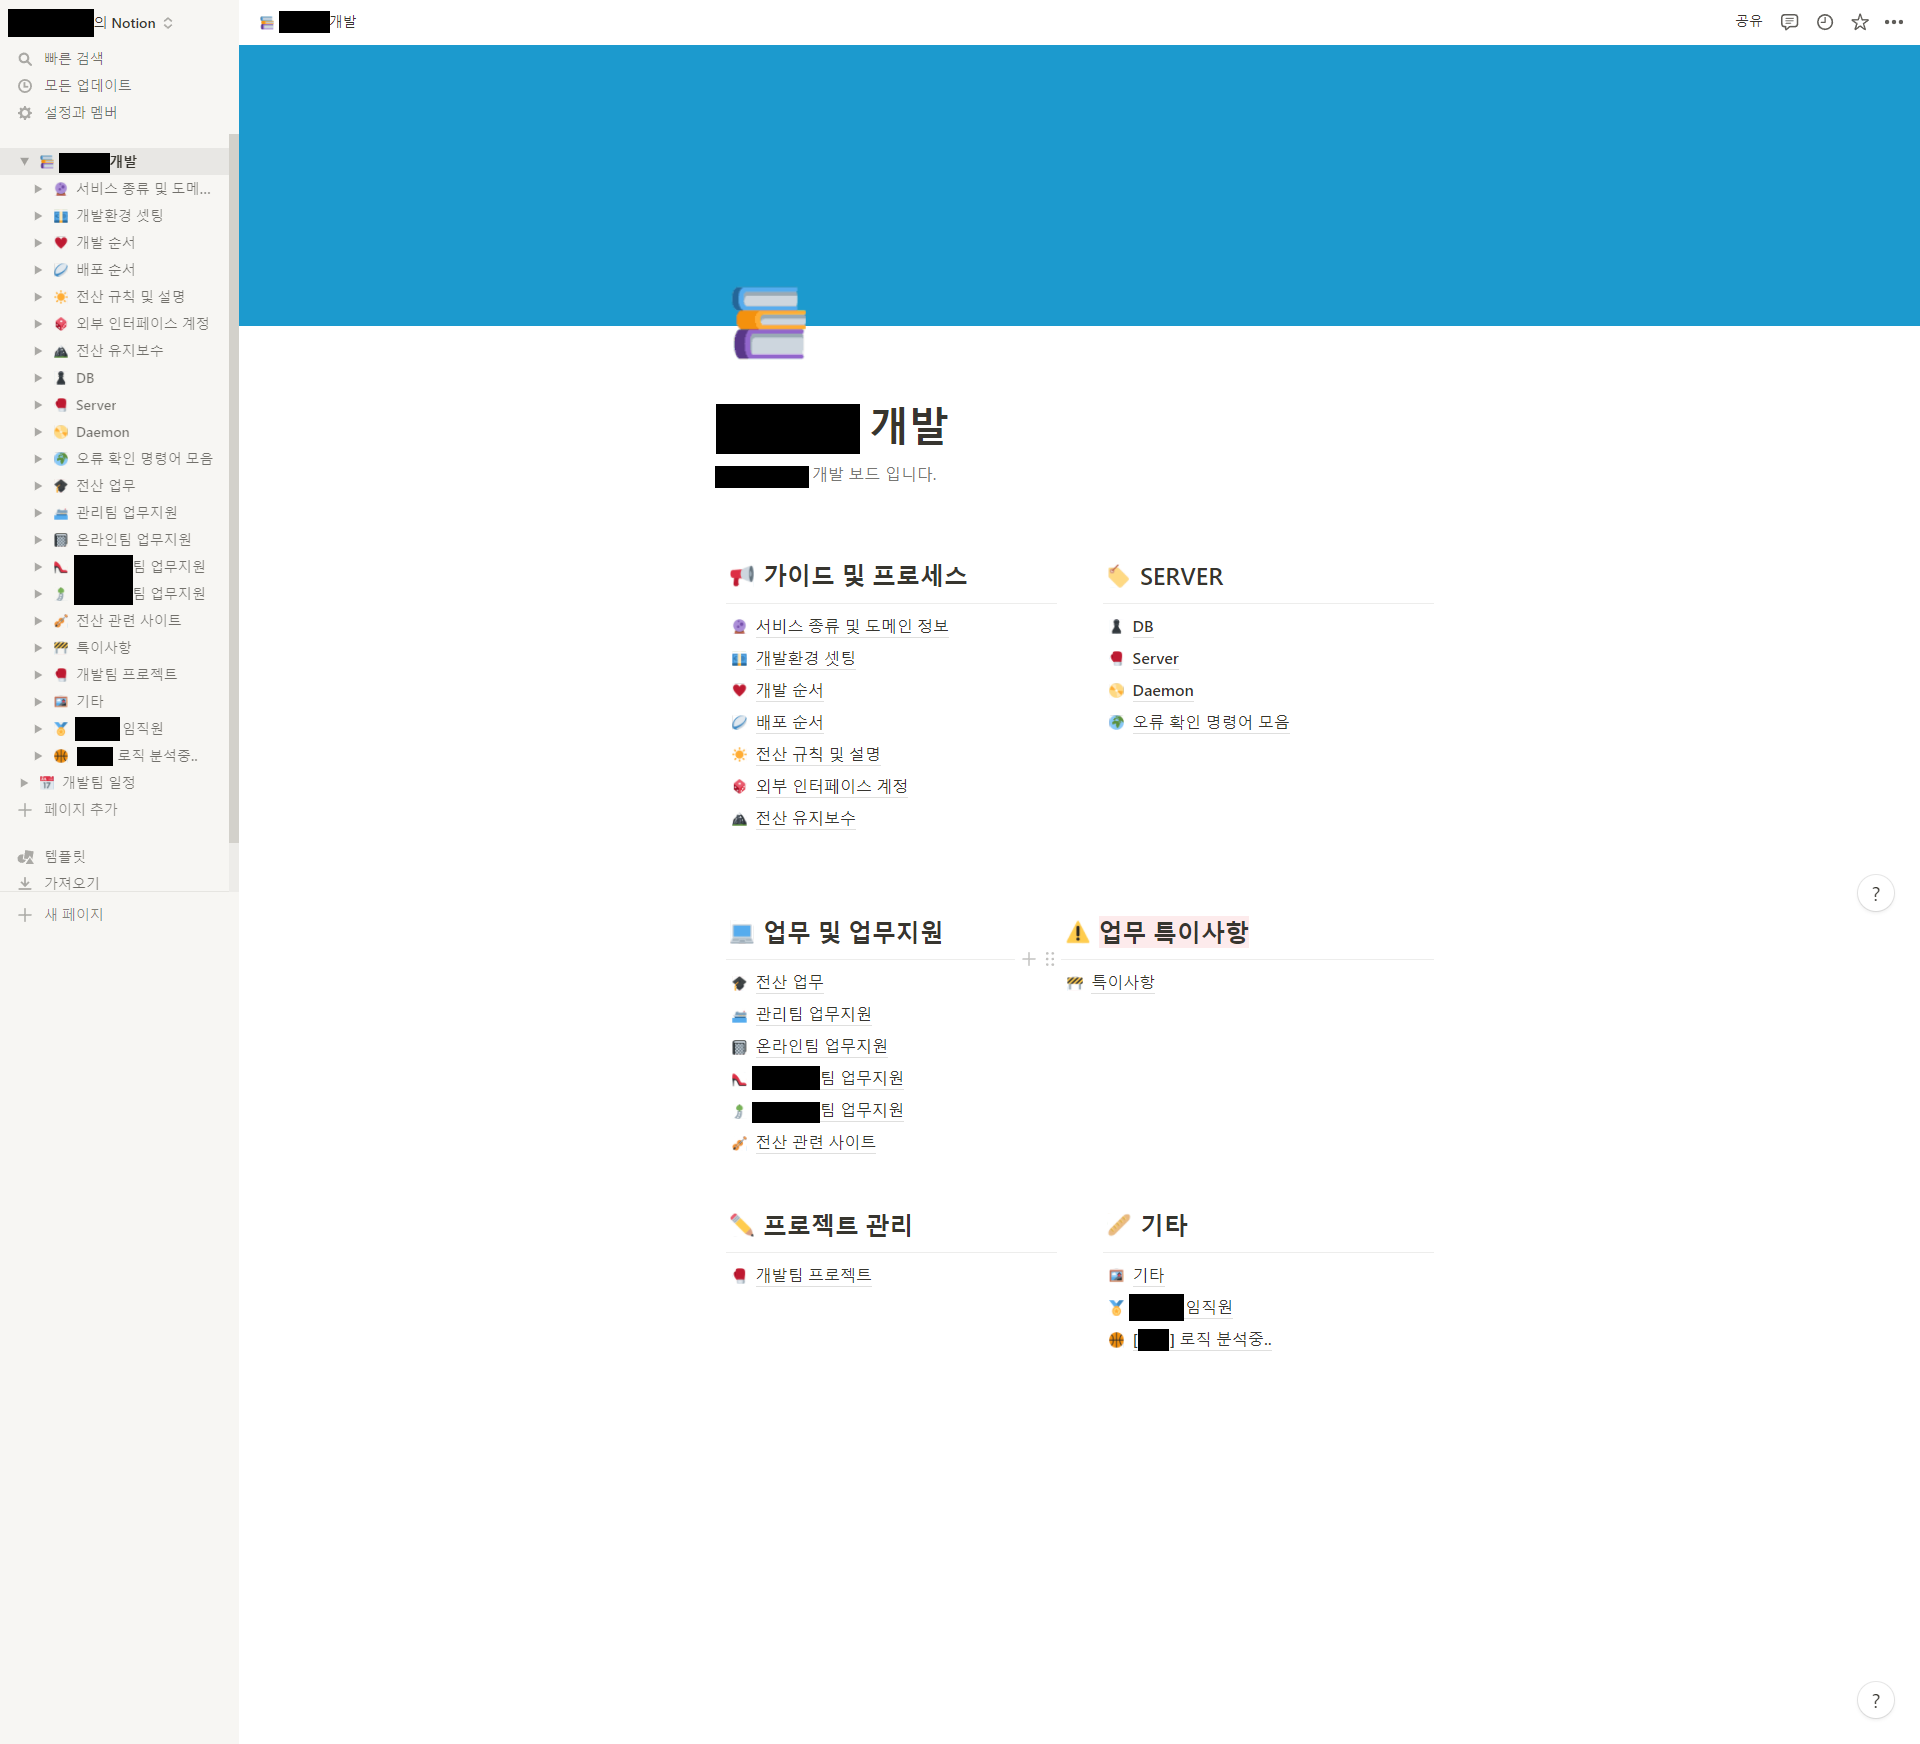Image resolution: width=1920 pixels, height=1744 pixels.
Task: Open the three-dot page options menu
Action: [1894, 22]
